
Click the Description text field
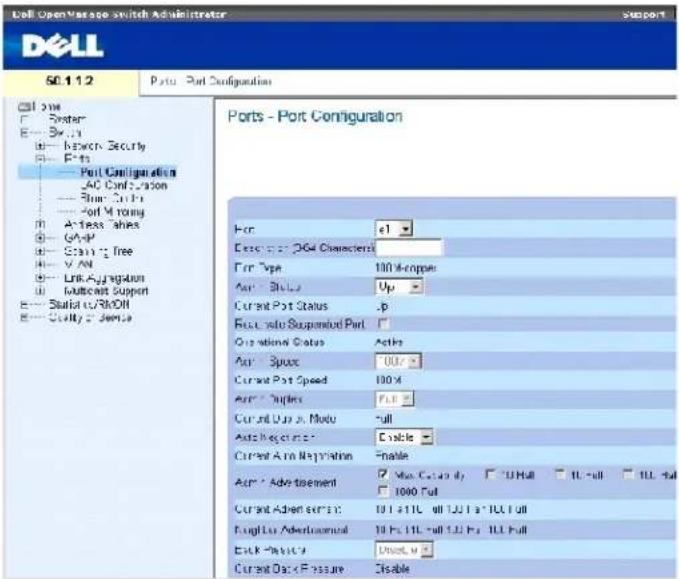408,248
